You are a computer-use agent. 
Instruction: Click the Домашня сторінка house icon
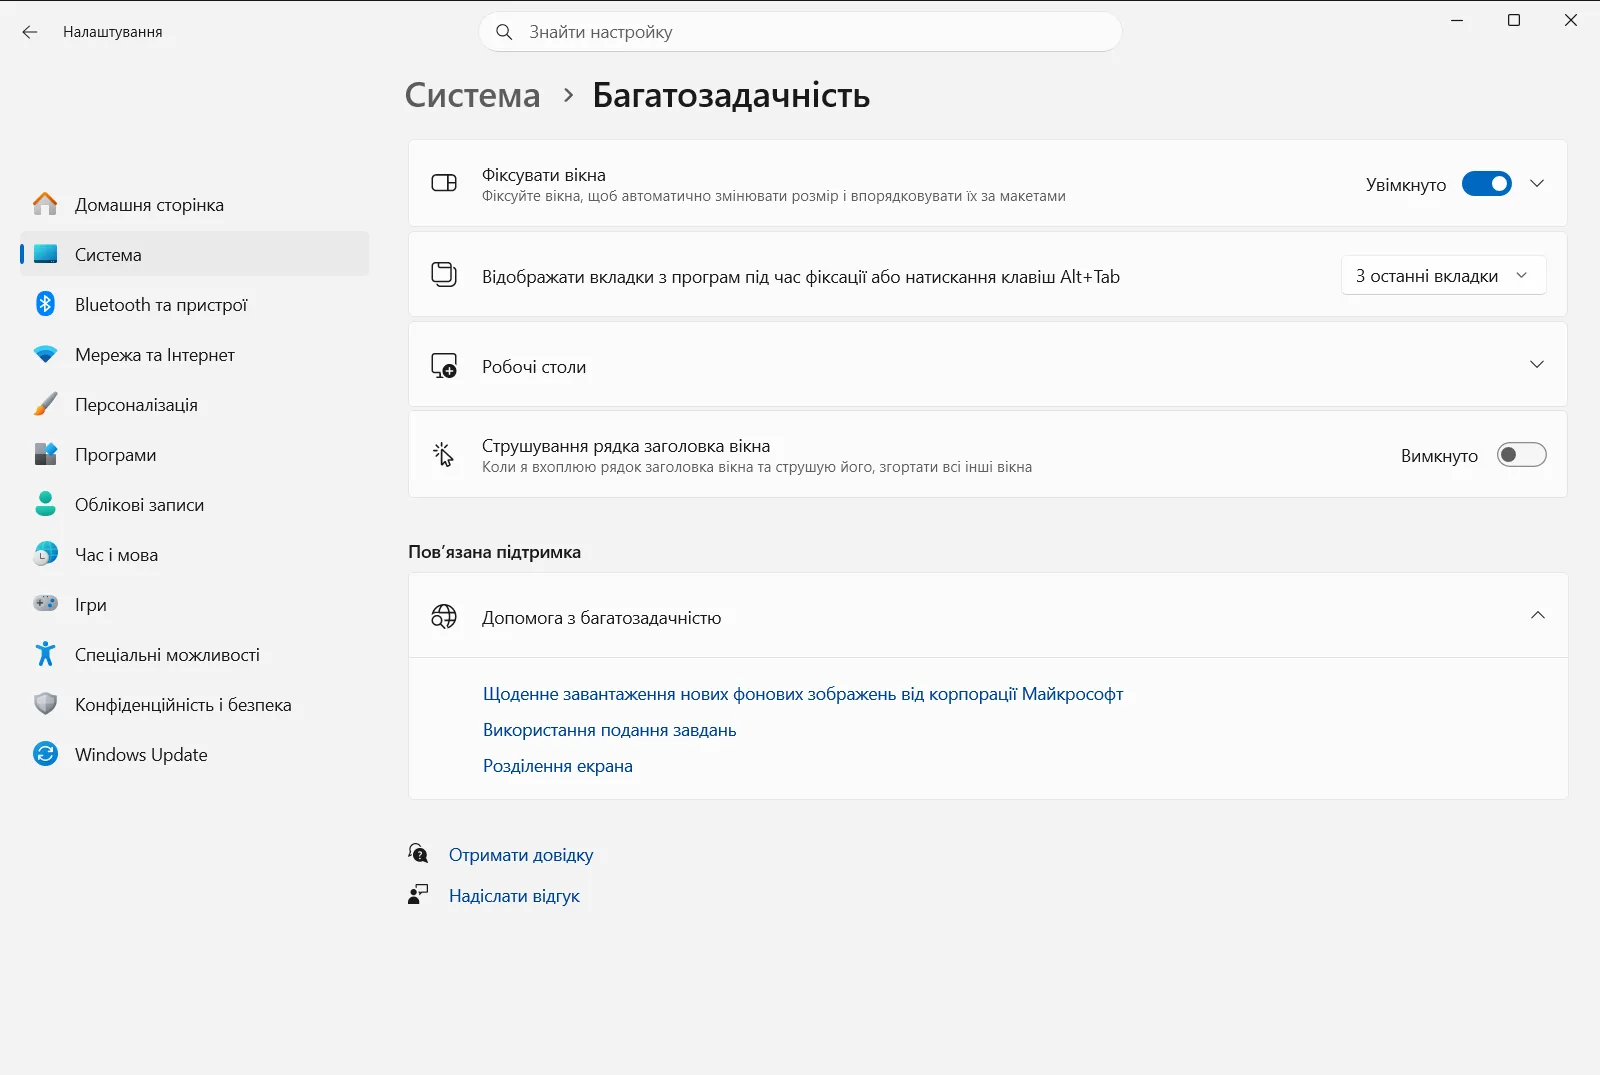(x=45, y=204)
